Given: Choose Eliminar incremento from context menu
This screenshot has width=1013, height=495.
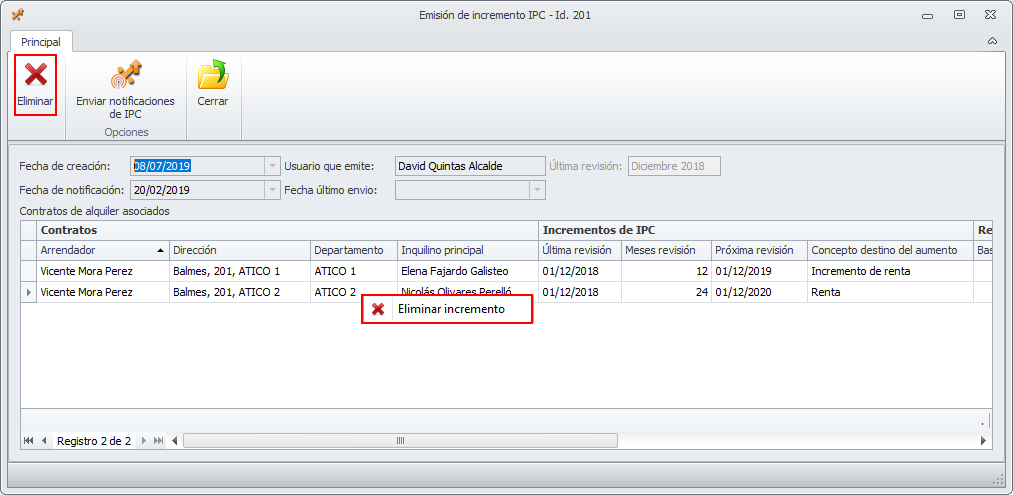Looking at the screenshot, I should click(447, 310).
